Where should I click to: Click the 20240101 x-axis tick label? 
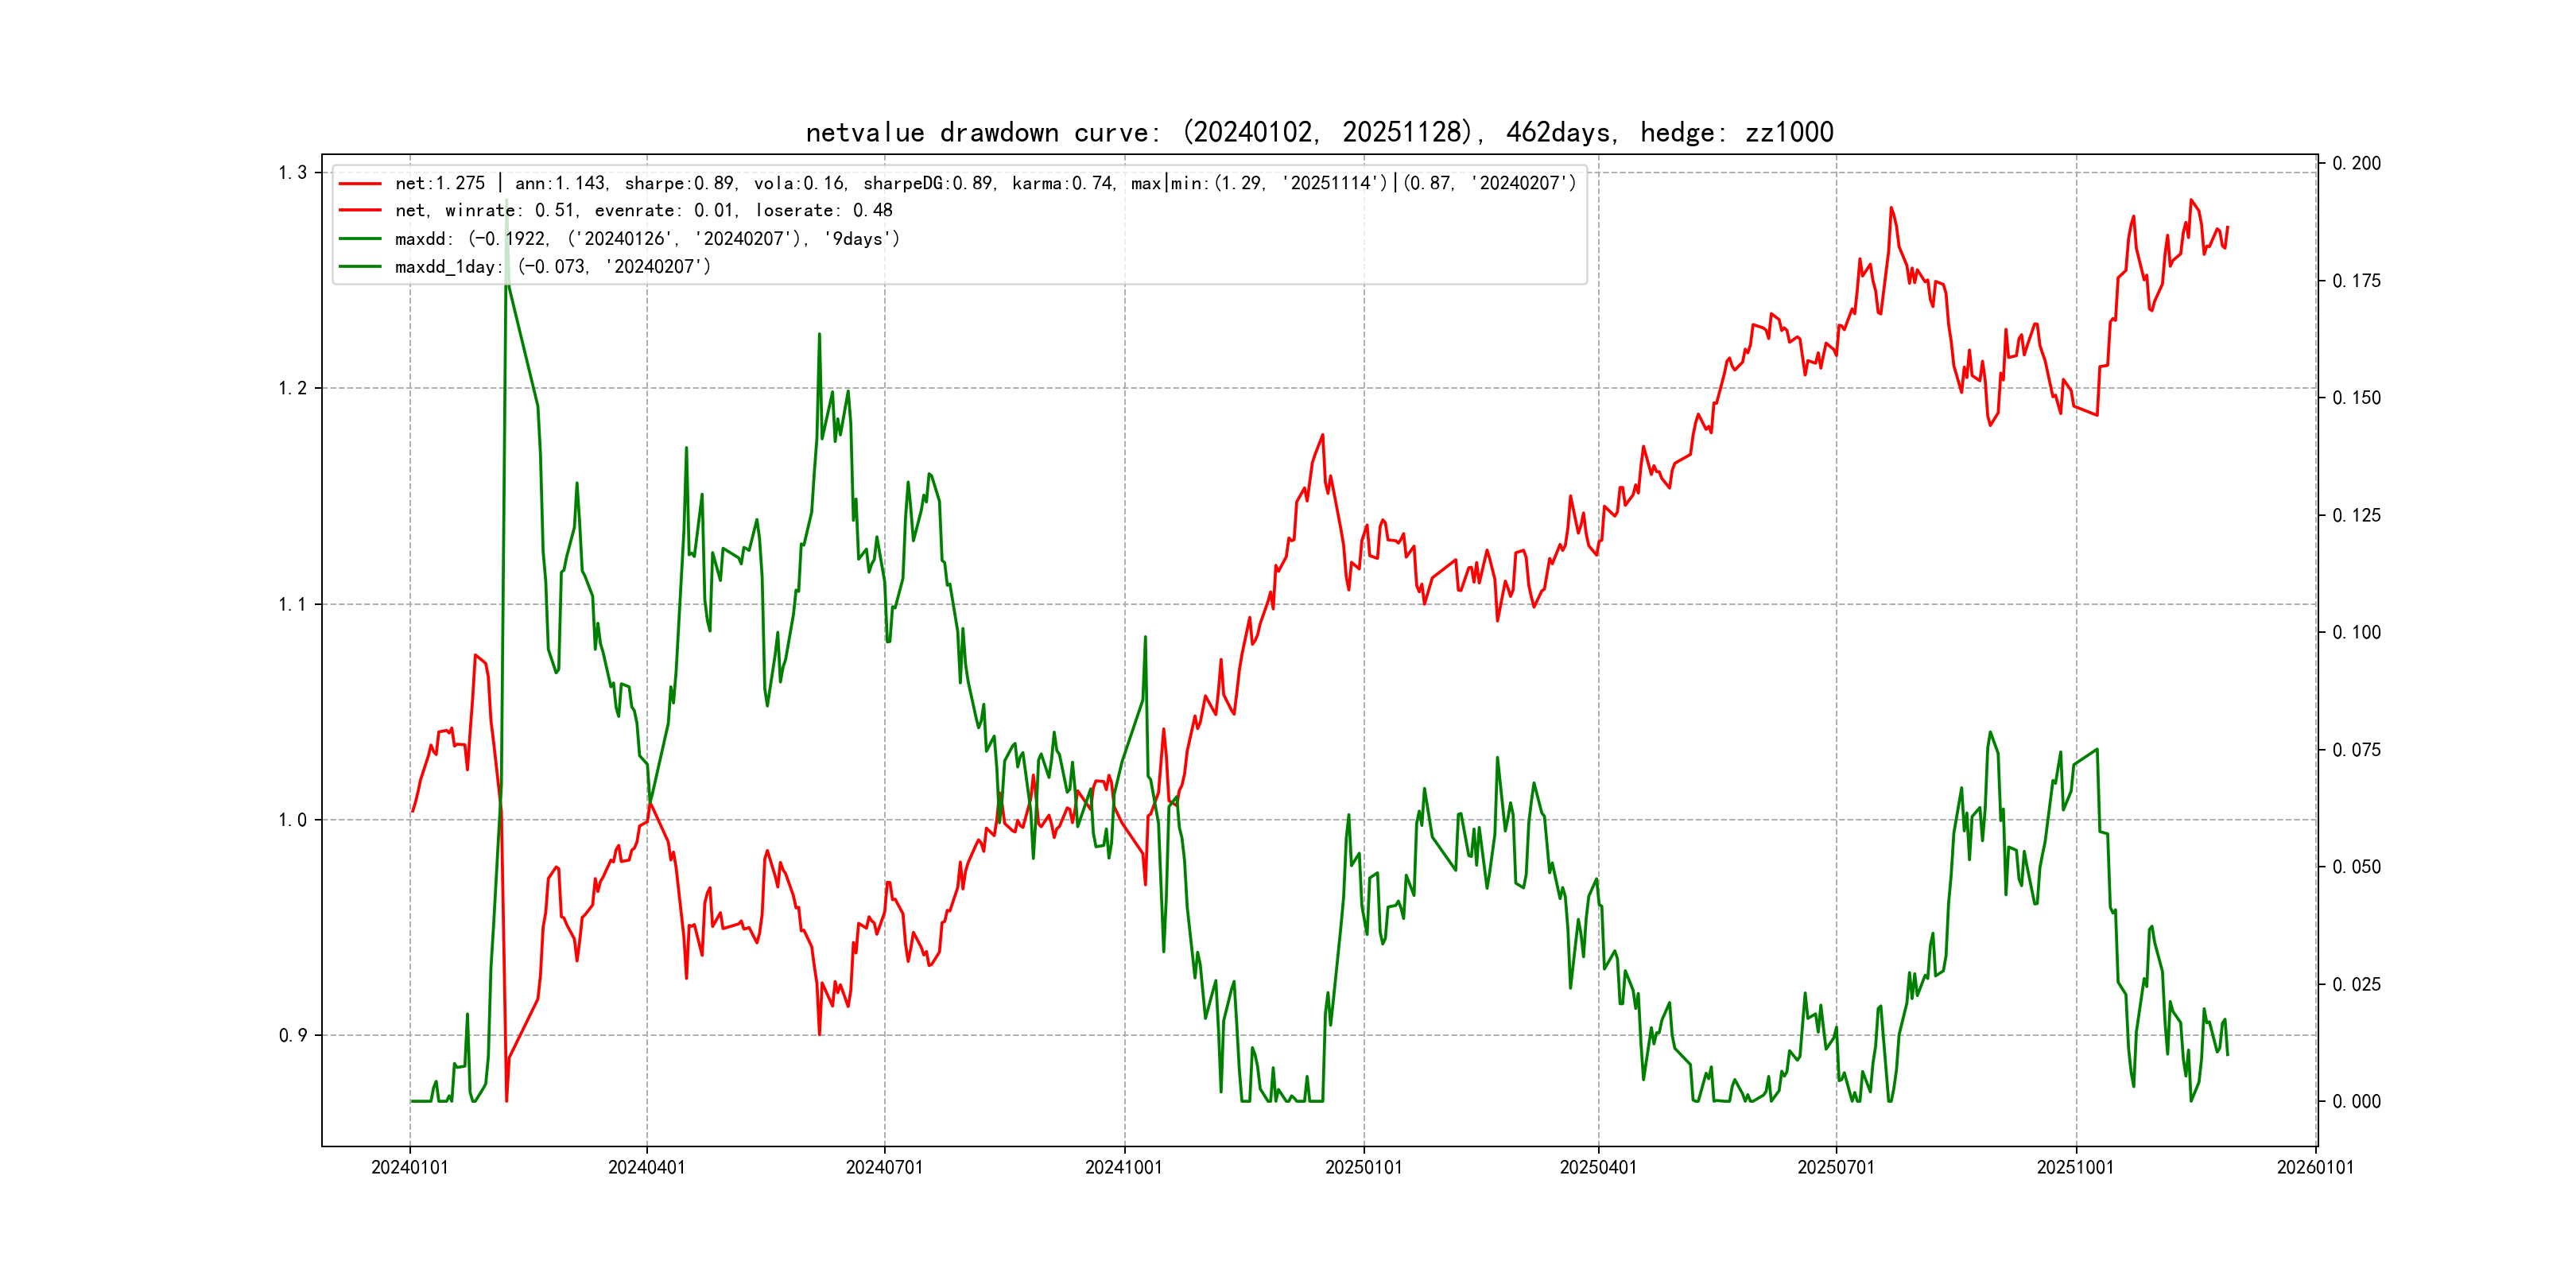pos(409,1167)
